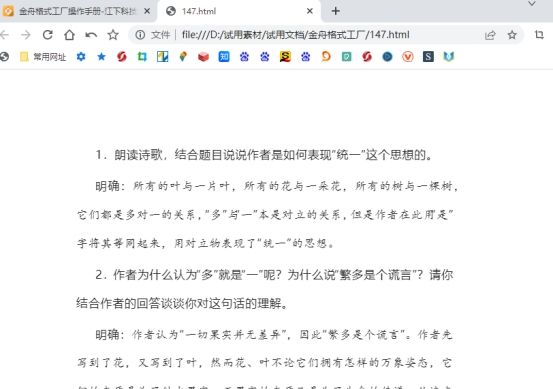Open the 常用网址 bookmarks folder

coord(43,57)
